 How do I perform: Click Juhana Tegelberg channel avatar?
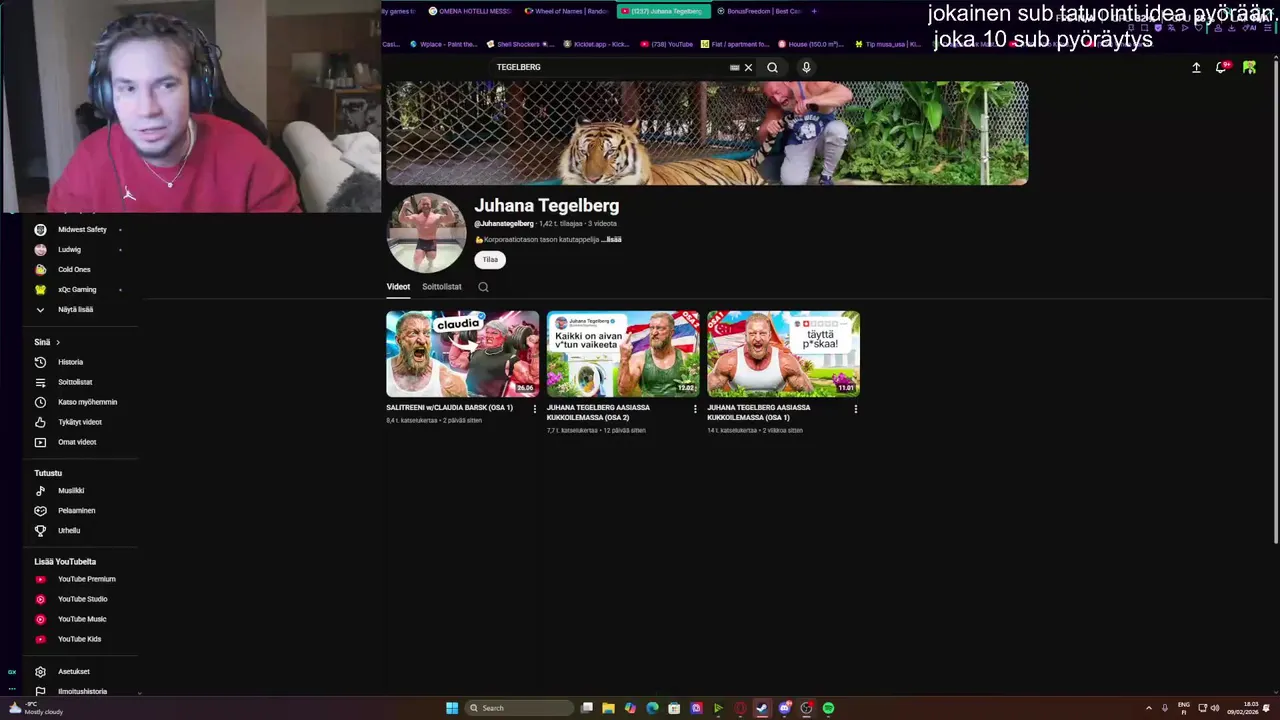(x=427, y=233)
